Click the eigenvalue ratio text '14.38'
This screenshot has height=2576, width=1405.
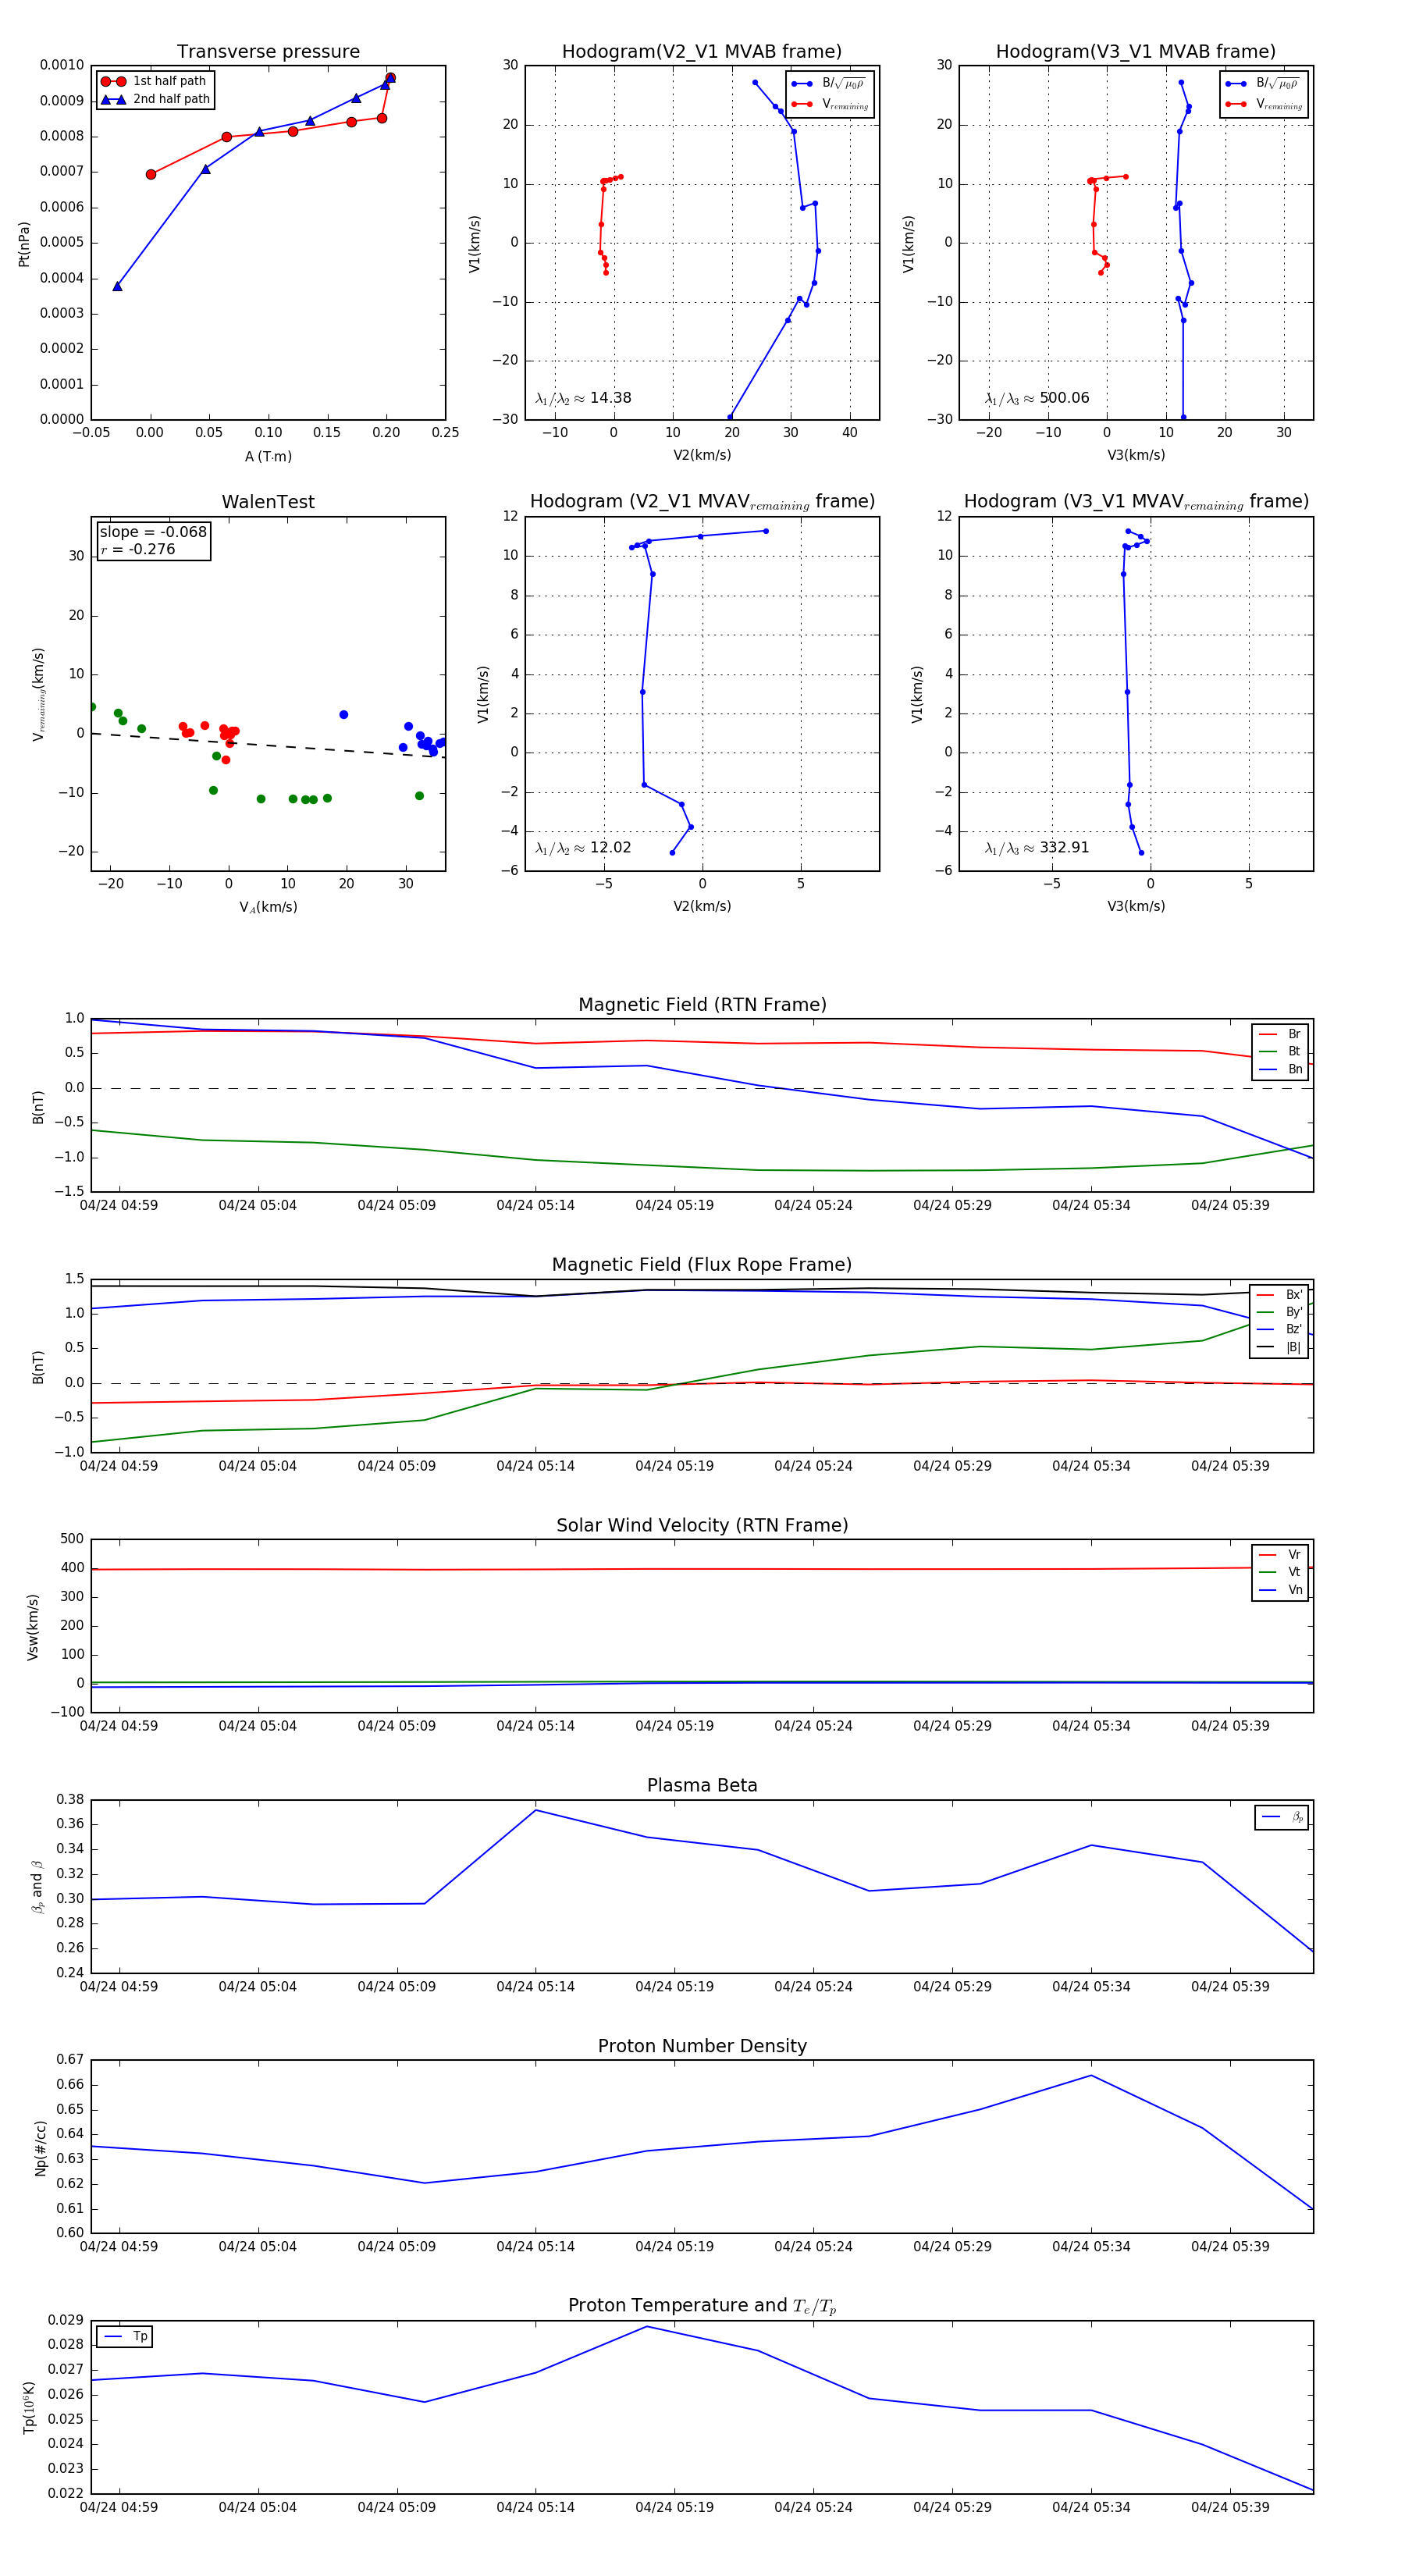tap(610, 398)
